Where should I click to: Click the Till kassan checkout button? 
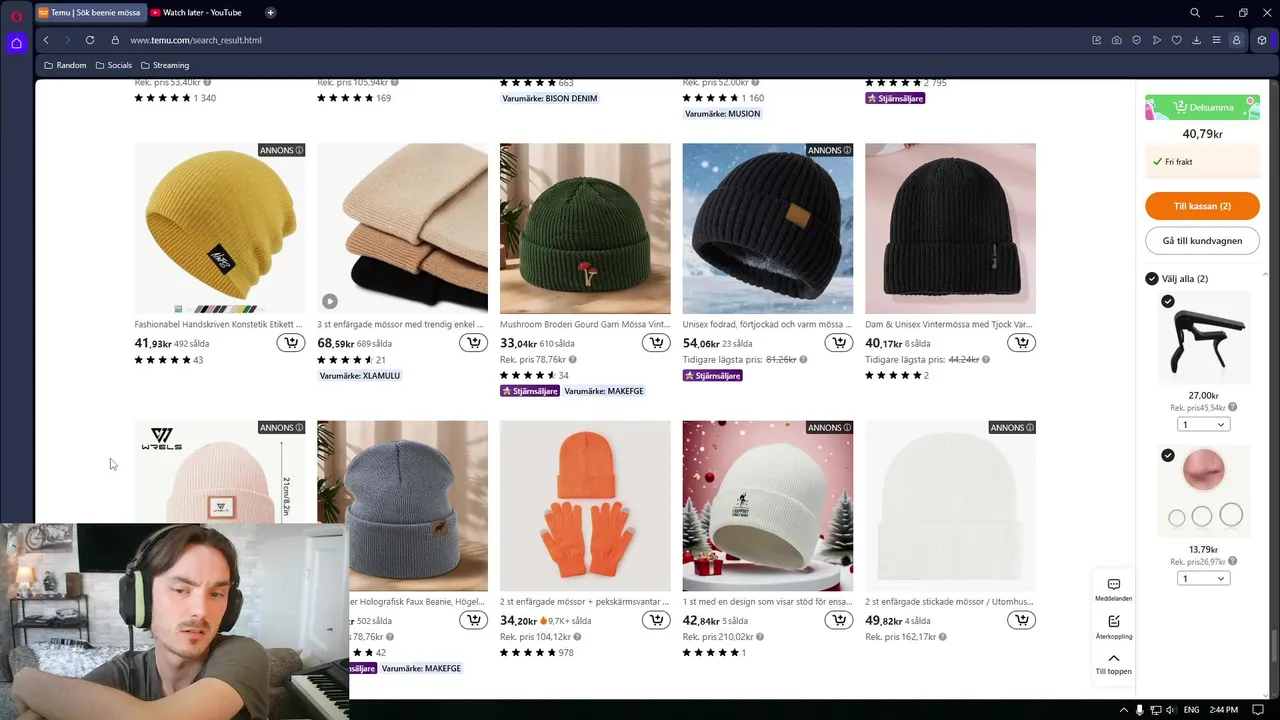[x=1202, y=206]
